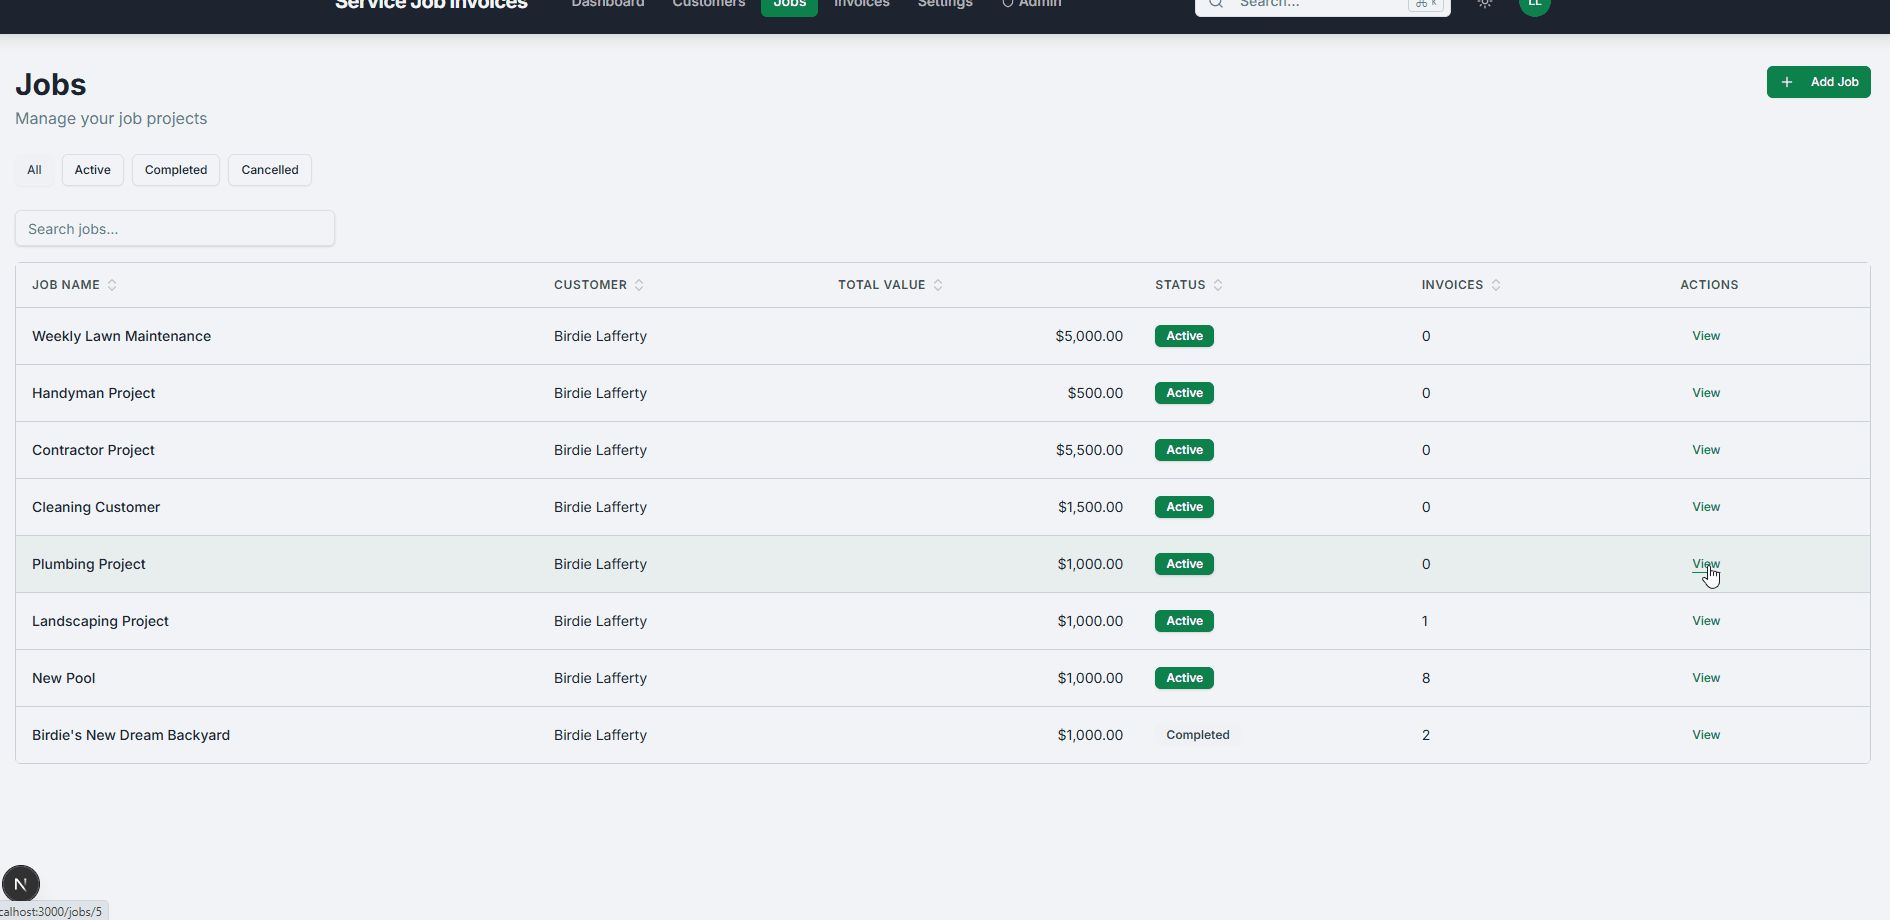The height and width of the screenshot is (920, 1890).
Task: Click the Add Job button
Action: click(1819, 81)
